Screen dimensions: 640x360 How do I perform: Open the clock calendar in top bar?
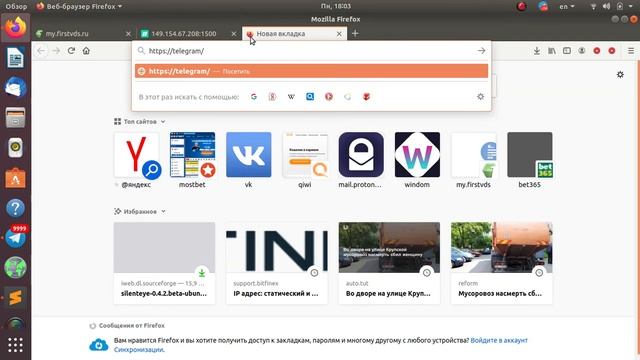(336, 6)
